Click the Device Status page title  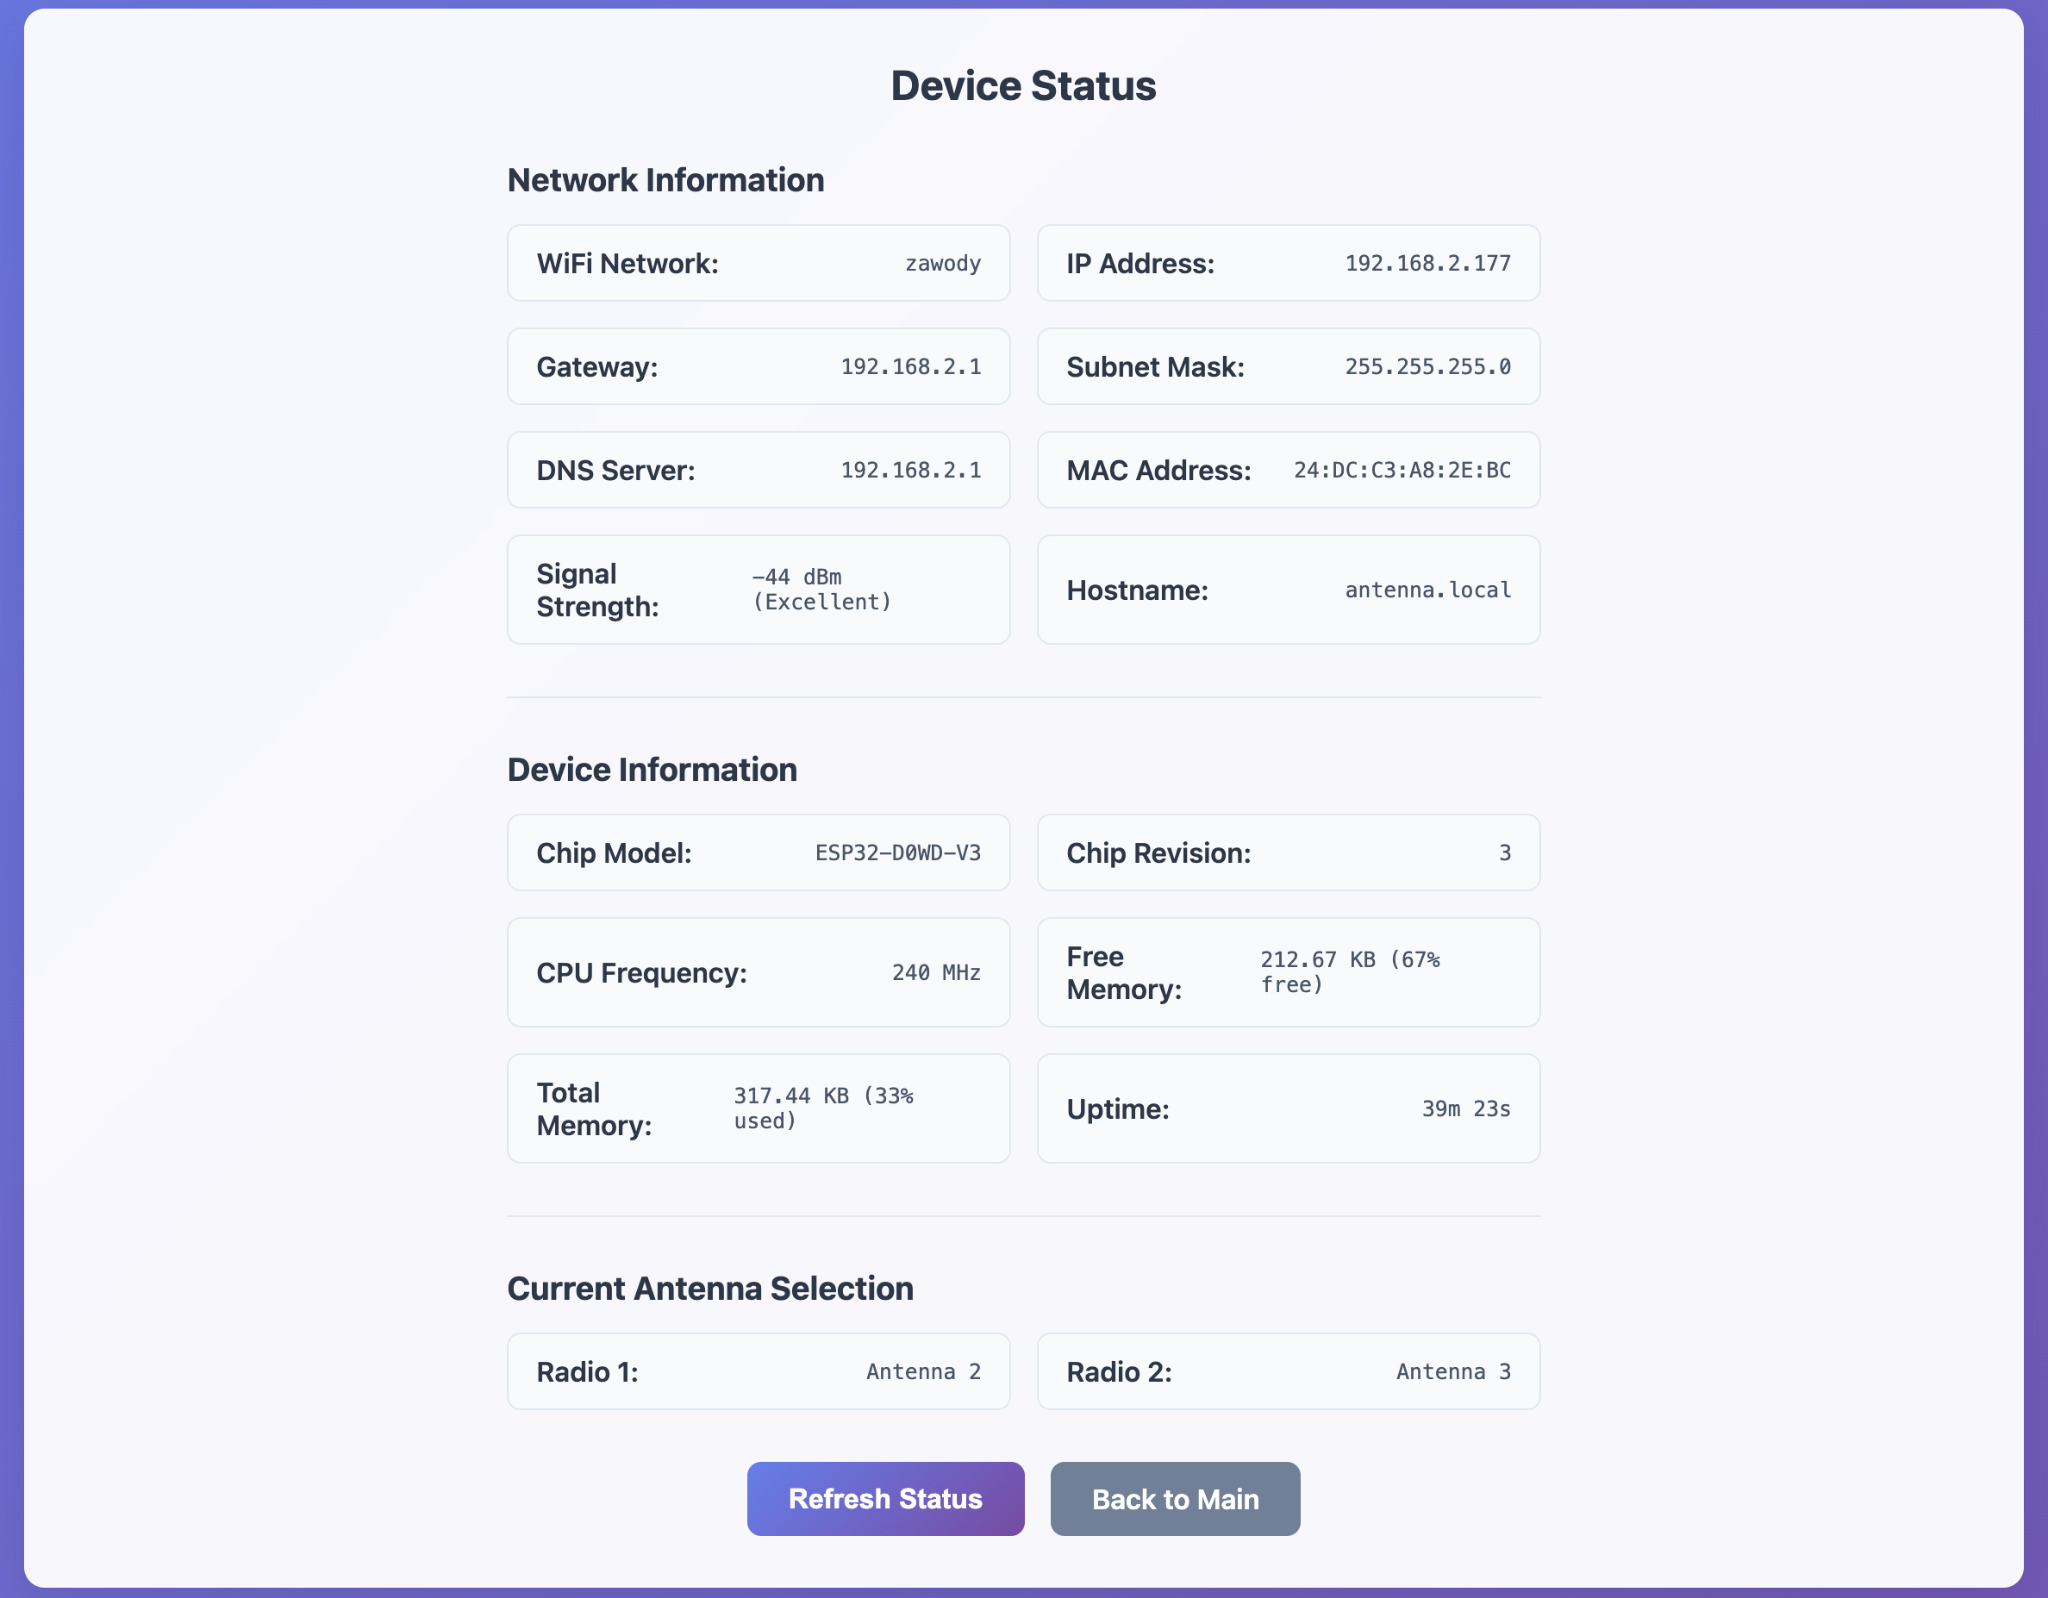[1023, 86]
